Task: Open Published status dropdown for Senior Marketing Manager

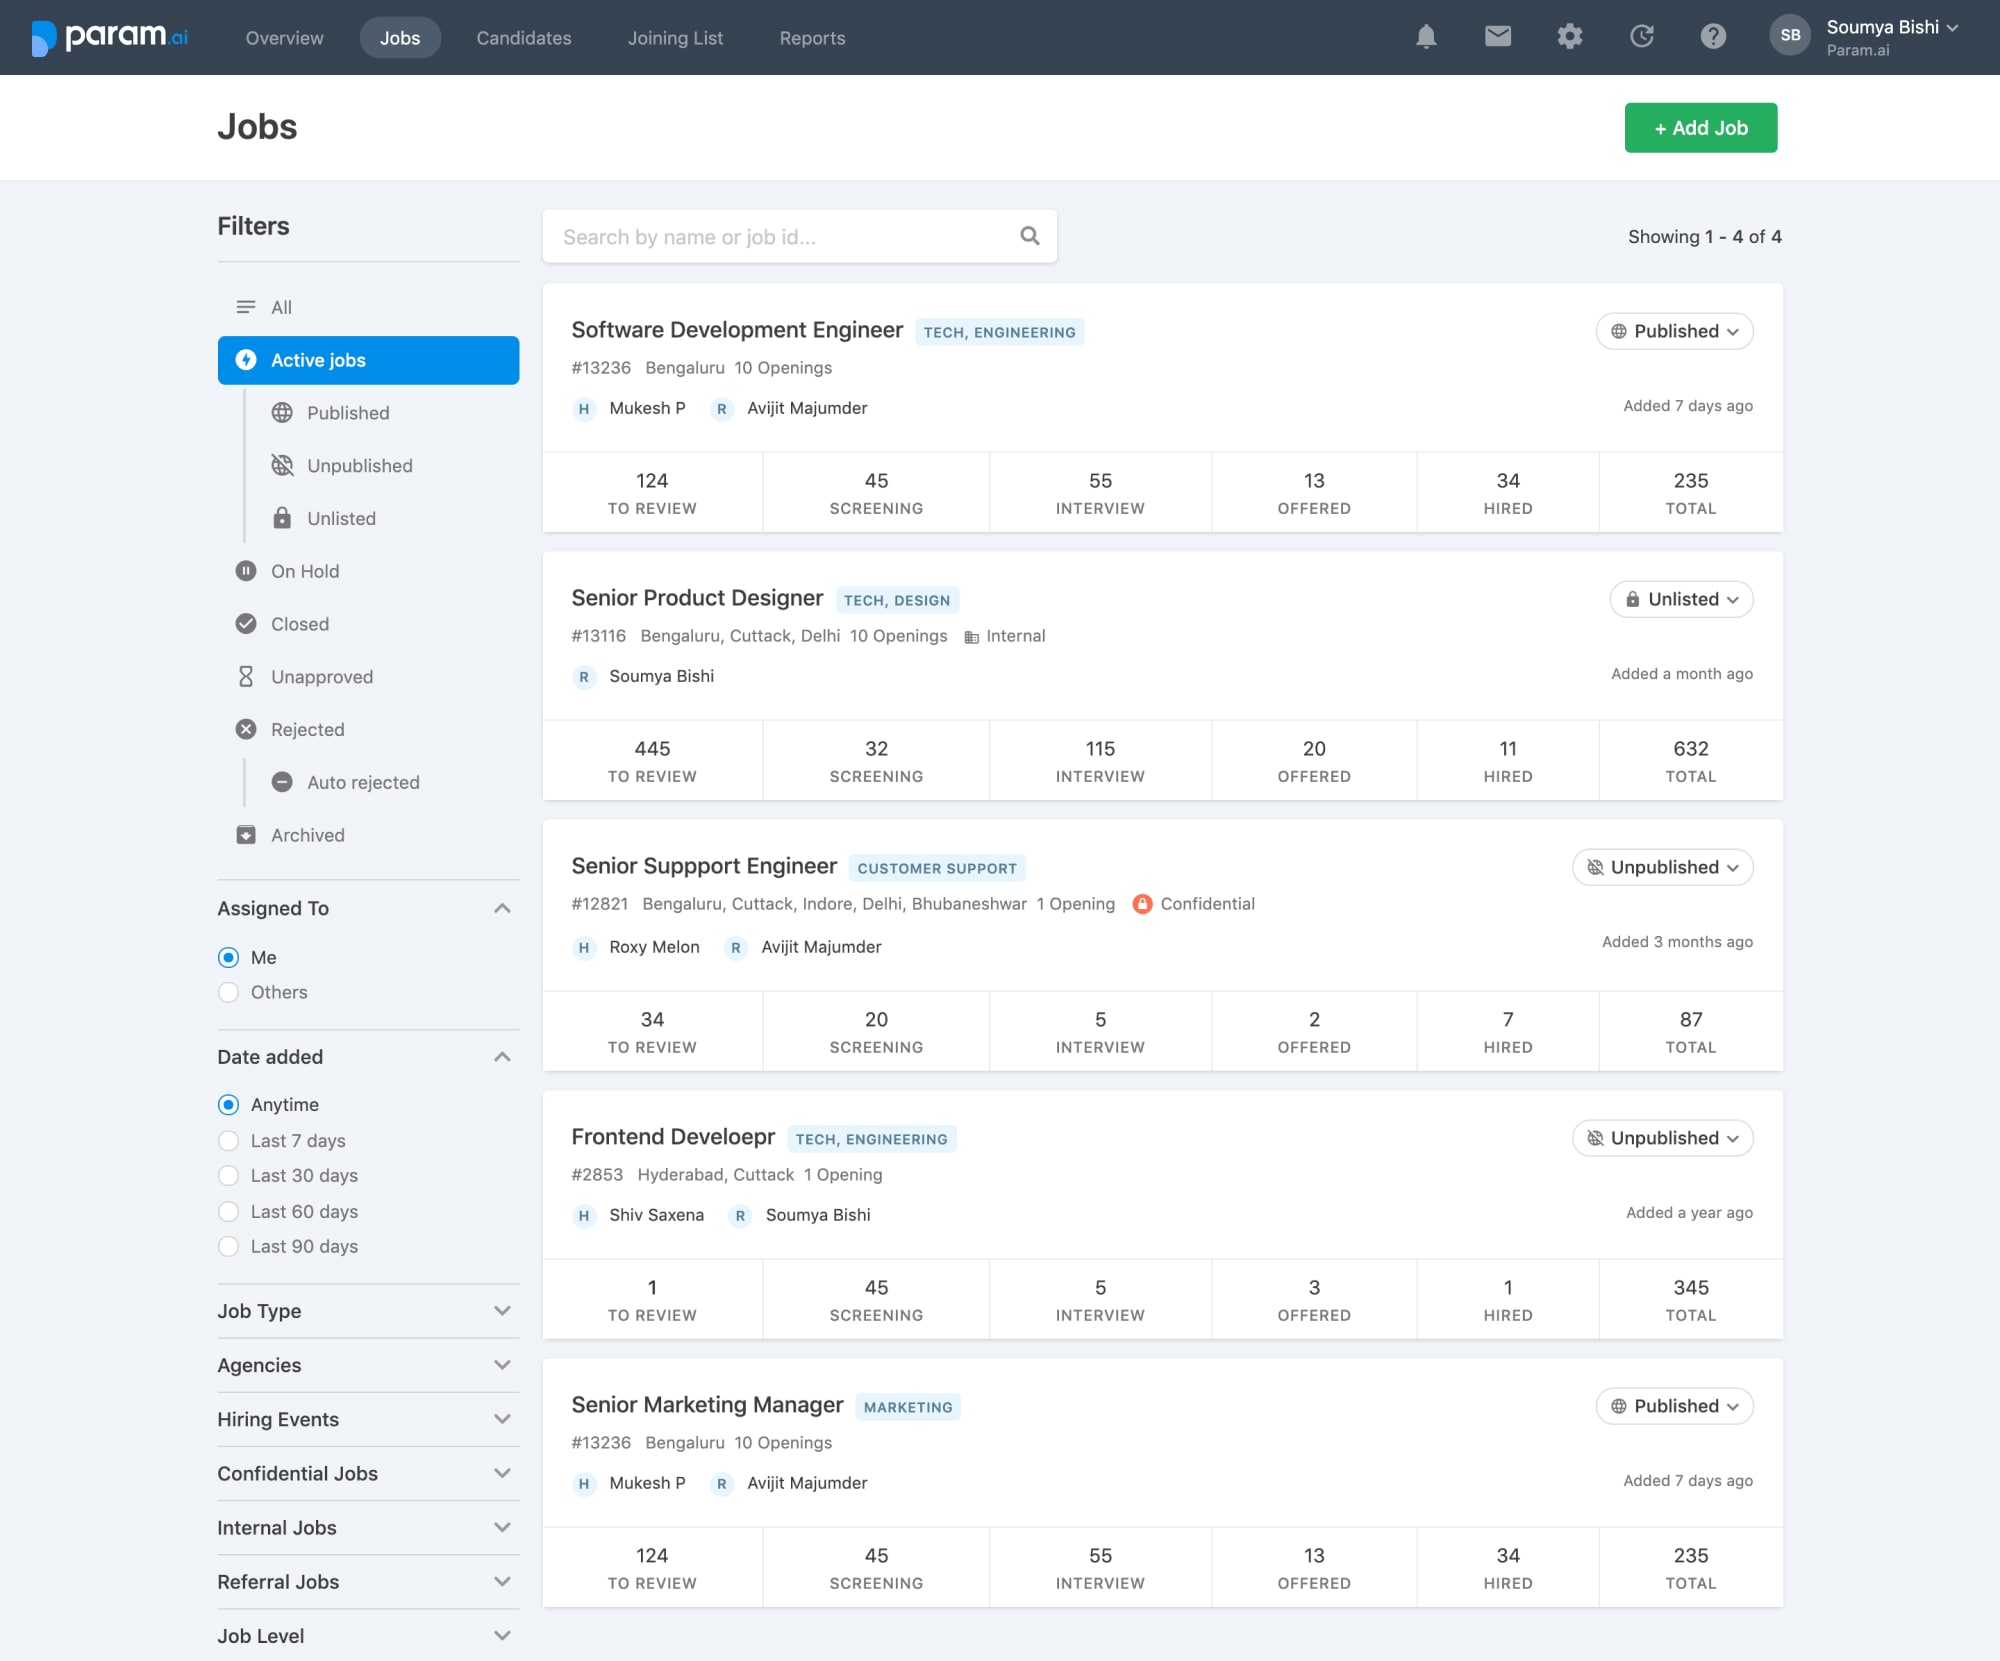Action: 1674,1406
